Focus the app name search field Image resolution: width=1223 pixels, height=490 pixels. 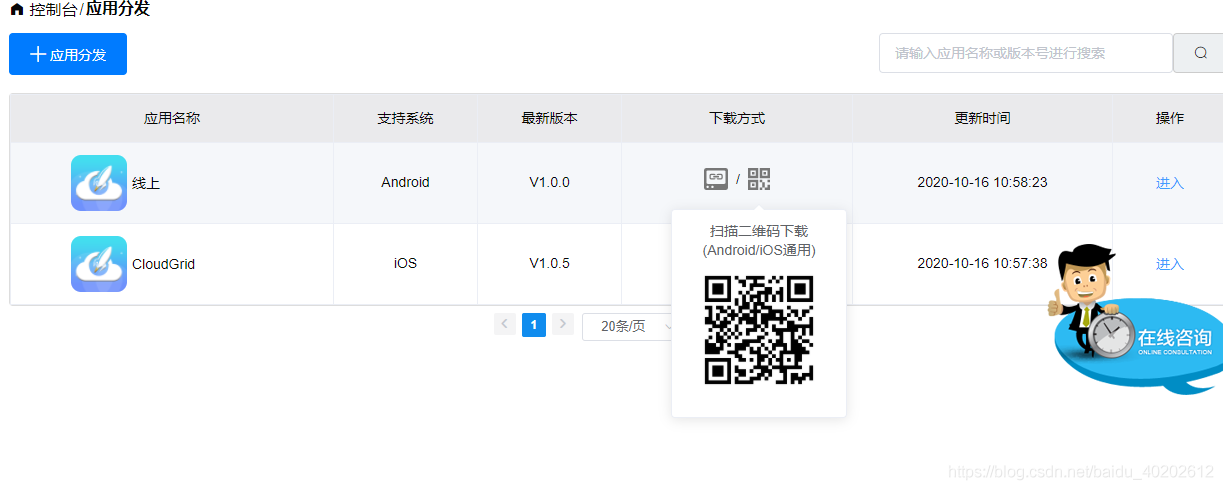point(1025,53)
